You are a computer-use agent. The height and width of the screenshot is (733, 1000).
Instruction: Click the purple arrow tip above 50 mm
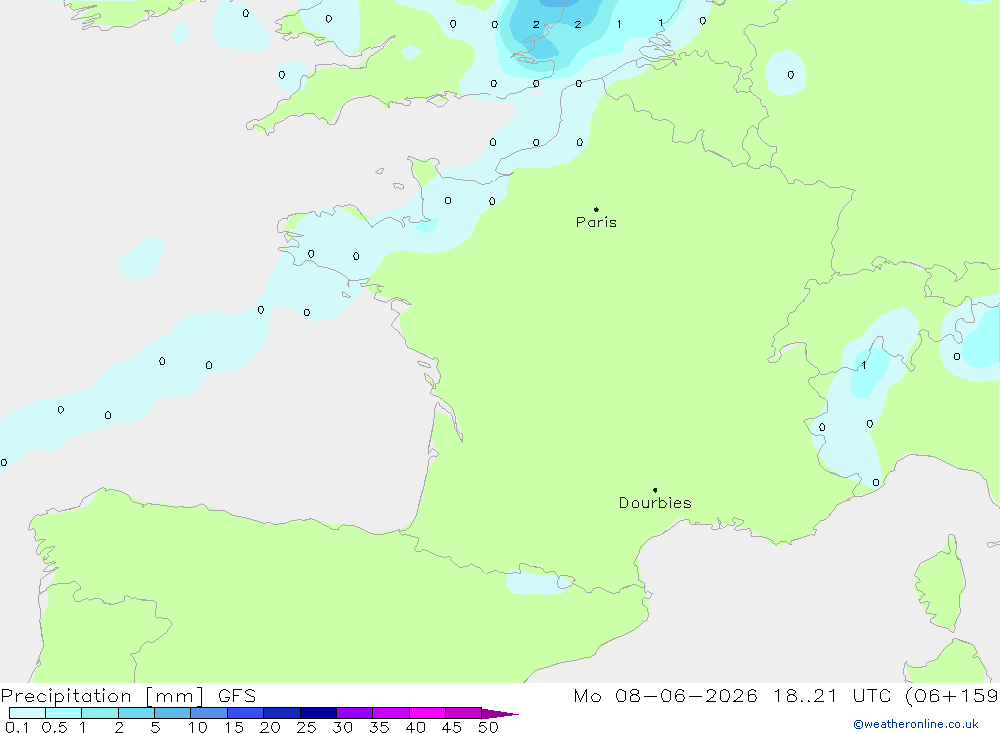point(500,714)
